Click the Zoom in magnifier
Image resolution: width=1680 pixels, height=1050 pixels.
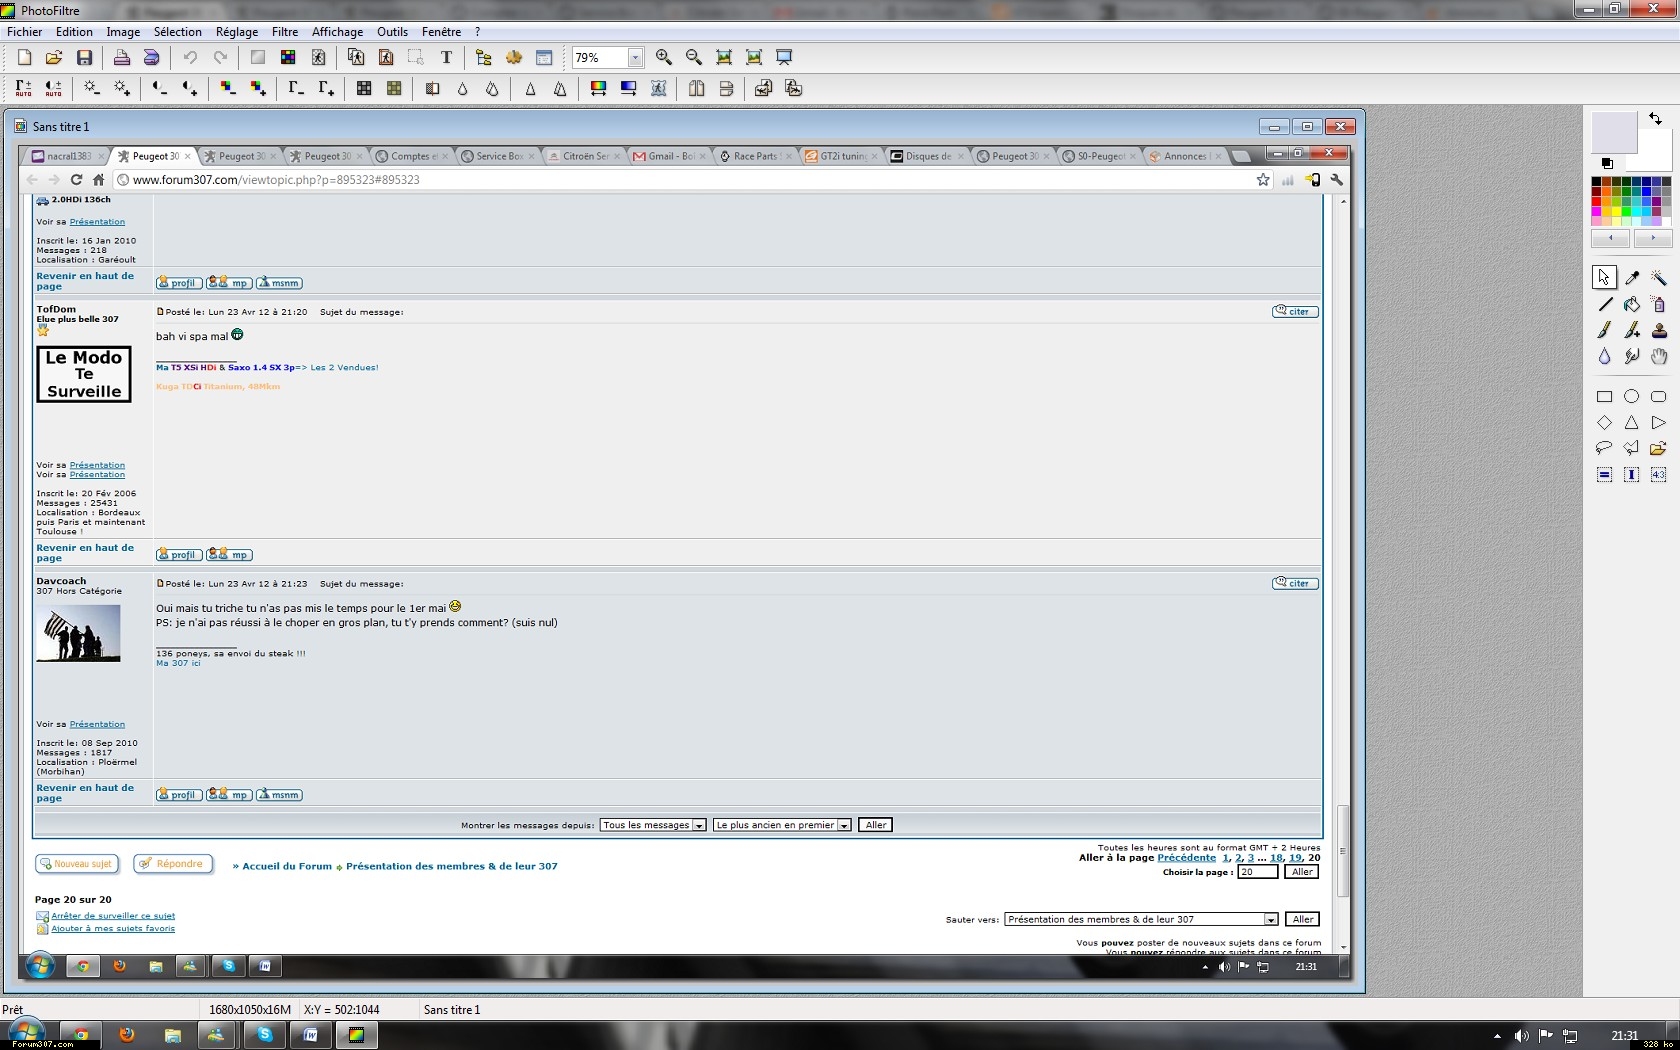coord(663,57)
